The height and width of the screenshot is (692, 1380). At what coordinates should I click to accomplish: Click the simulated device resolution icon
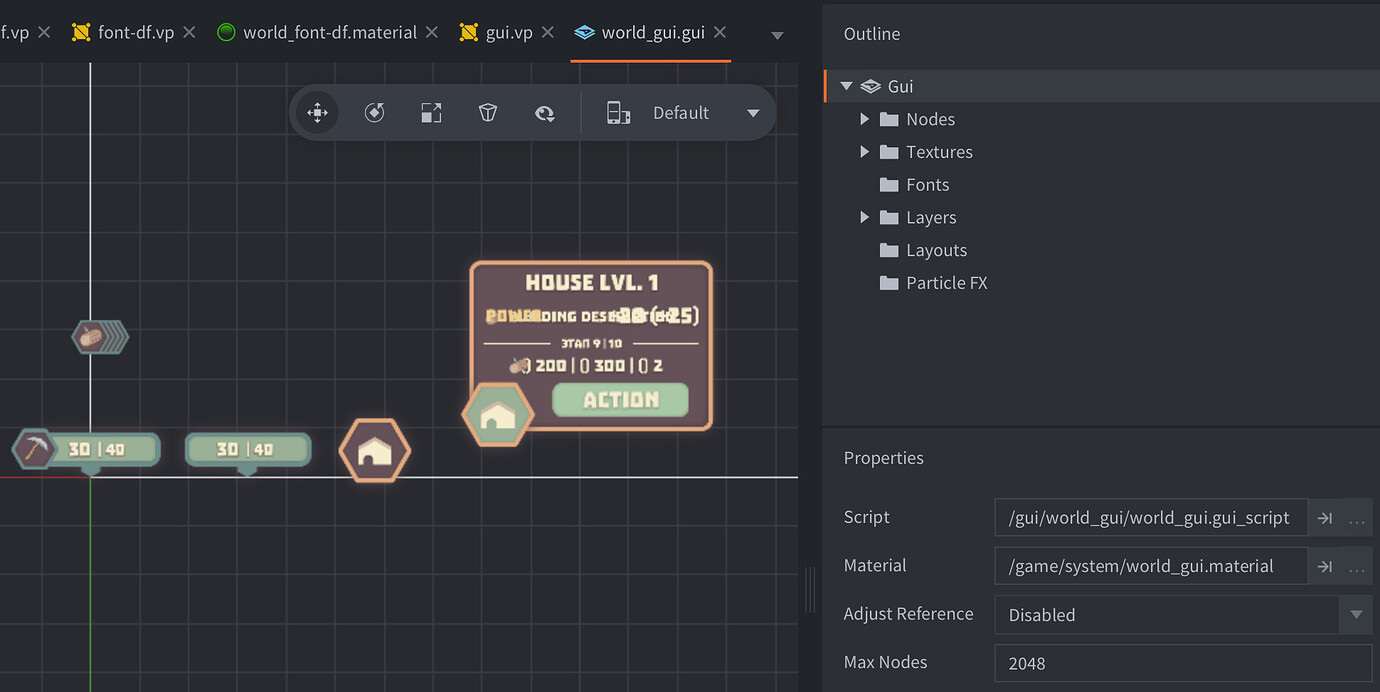click(618, 112)
